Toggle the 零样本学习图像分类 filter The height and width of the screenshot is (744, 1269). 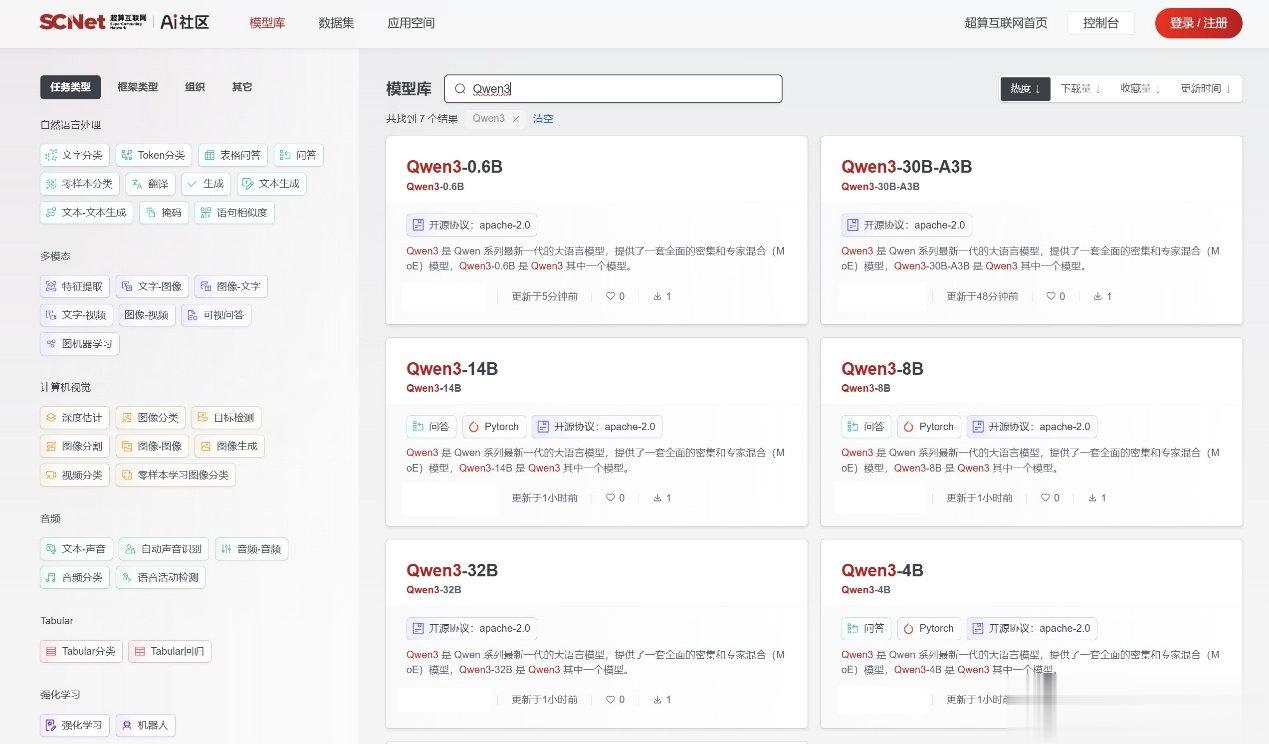point(175,475)
